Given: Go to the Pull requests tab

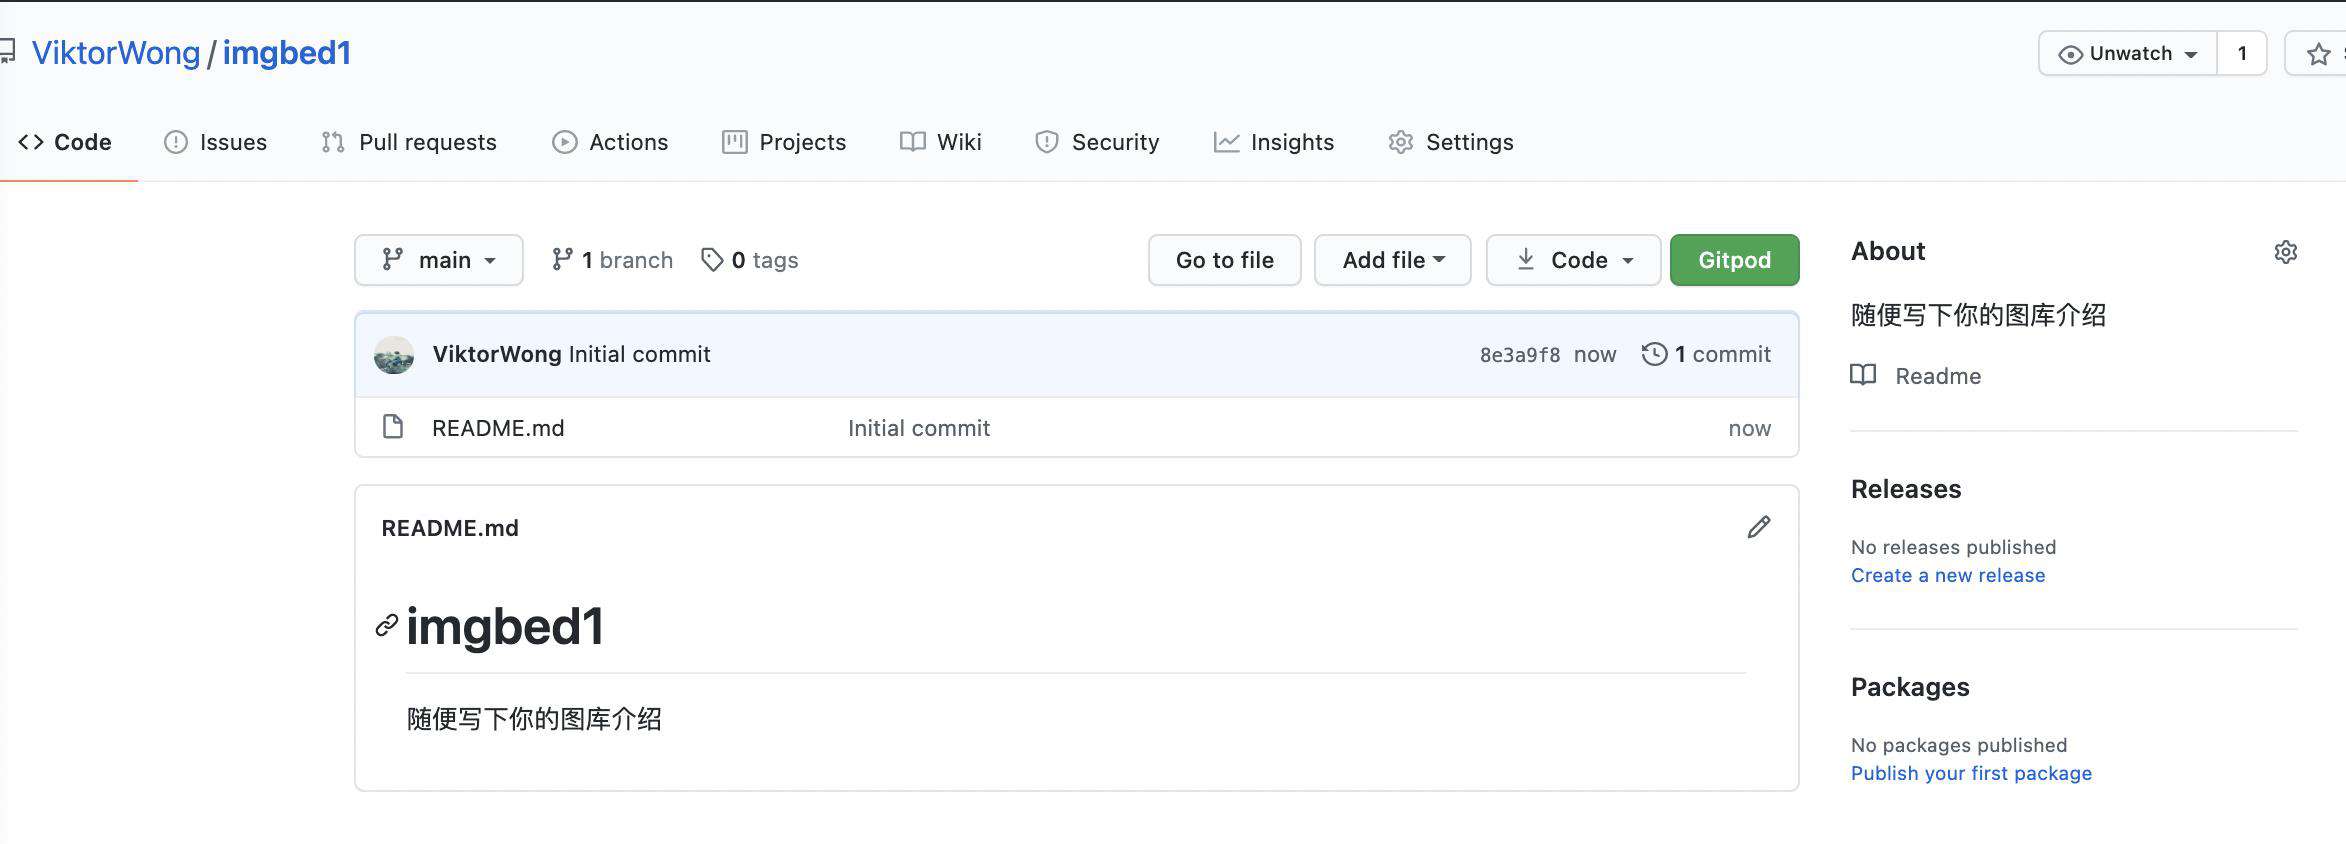Looking at the screenshot, I should (x=409, y=142).
